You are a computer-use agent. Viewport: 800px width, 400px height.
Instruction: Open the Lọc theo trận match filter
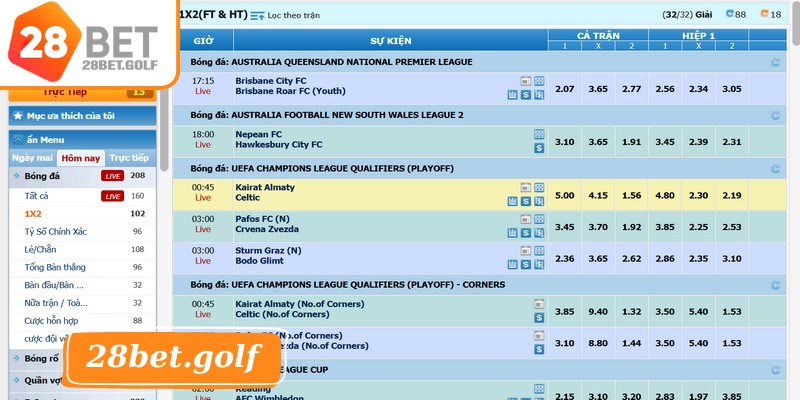(x=286, y=15)
